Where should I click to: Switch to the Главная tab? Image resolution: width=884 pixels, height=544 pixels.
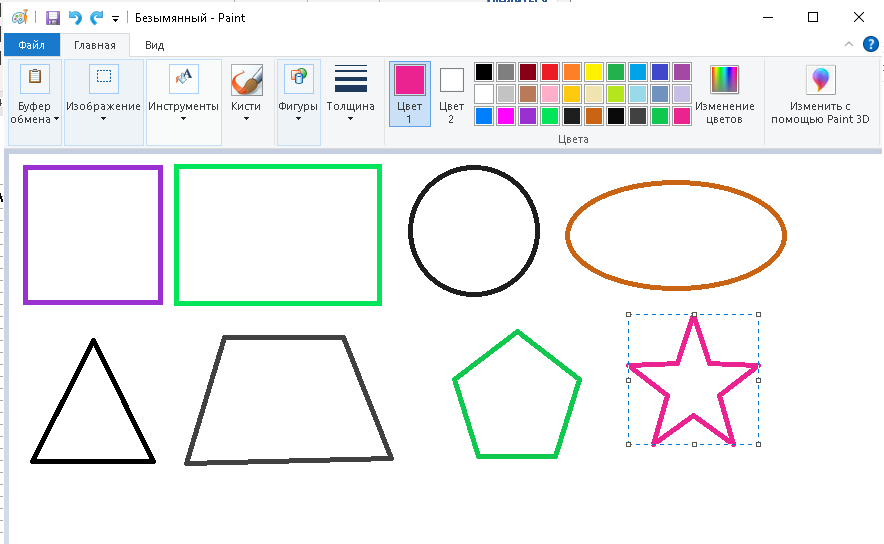tap(95, 45)
